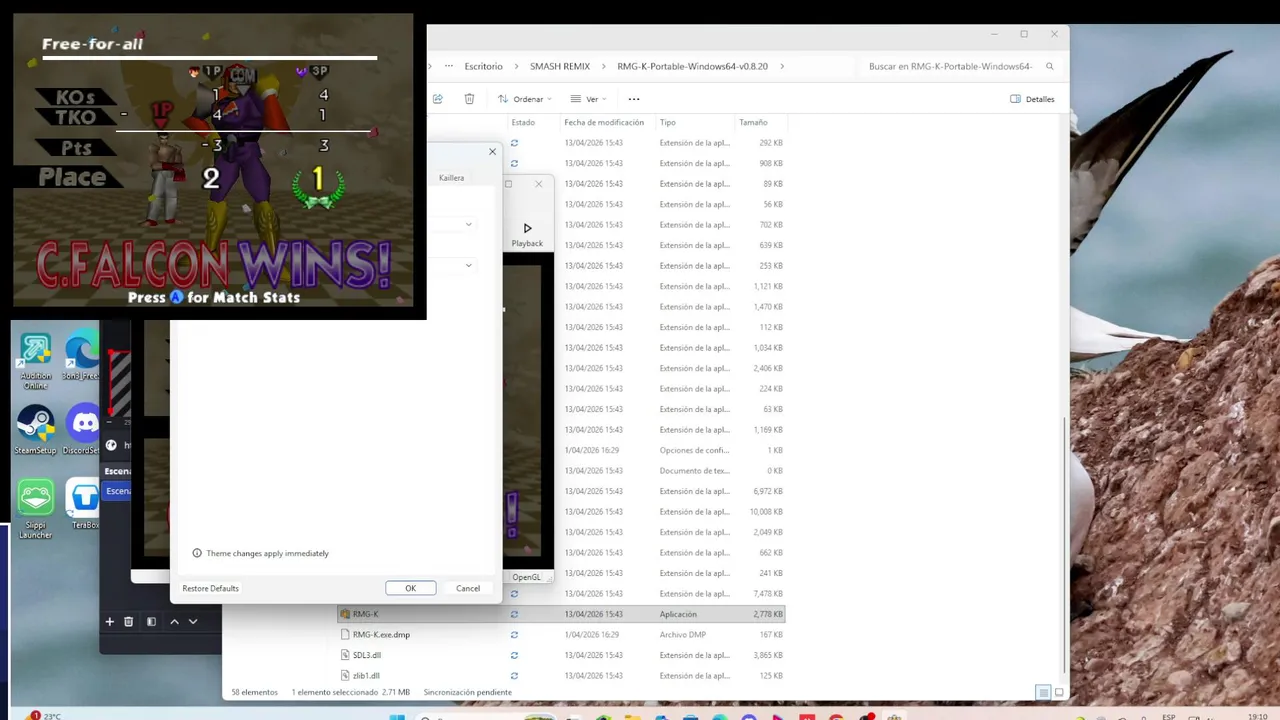Image resolution: width=1280 pixels, height=720 pixels.
Task: Go to Escritorio breadcrumb folder
Action: [x=483, y=66]
